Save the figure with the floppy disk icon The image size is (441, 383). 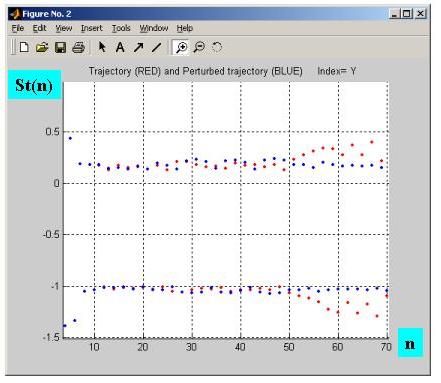(x=60, y=47)
